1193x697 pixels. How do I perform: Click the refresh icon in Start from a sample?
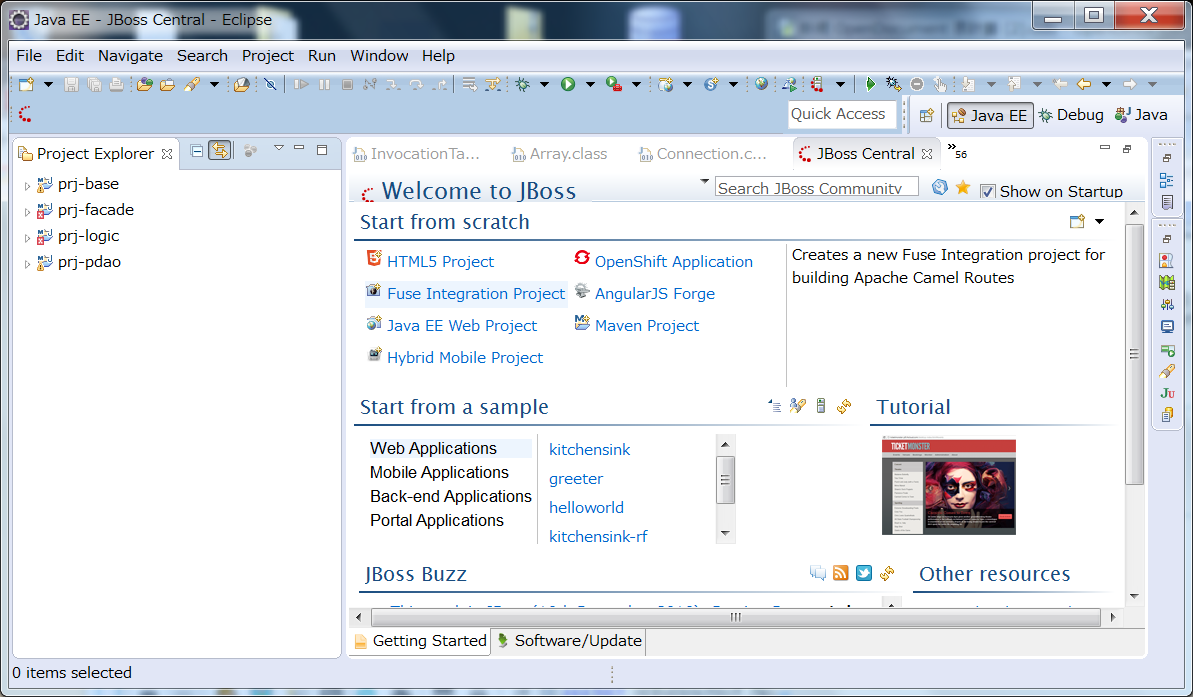[x=844, y=406]
